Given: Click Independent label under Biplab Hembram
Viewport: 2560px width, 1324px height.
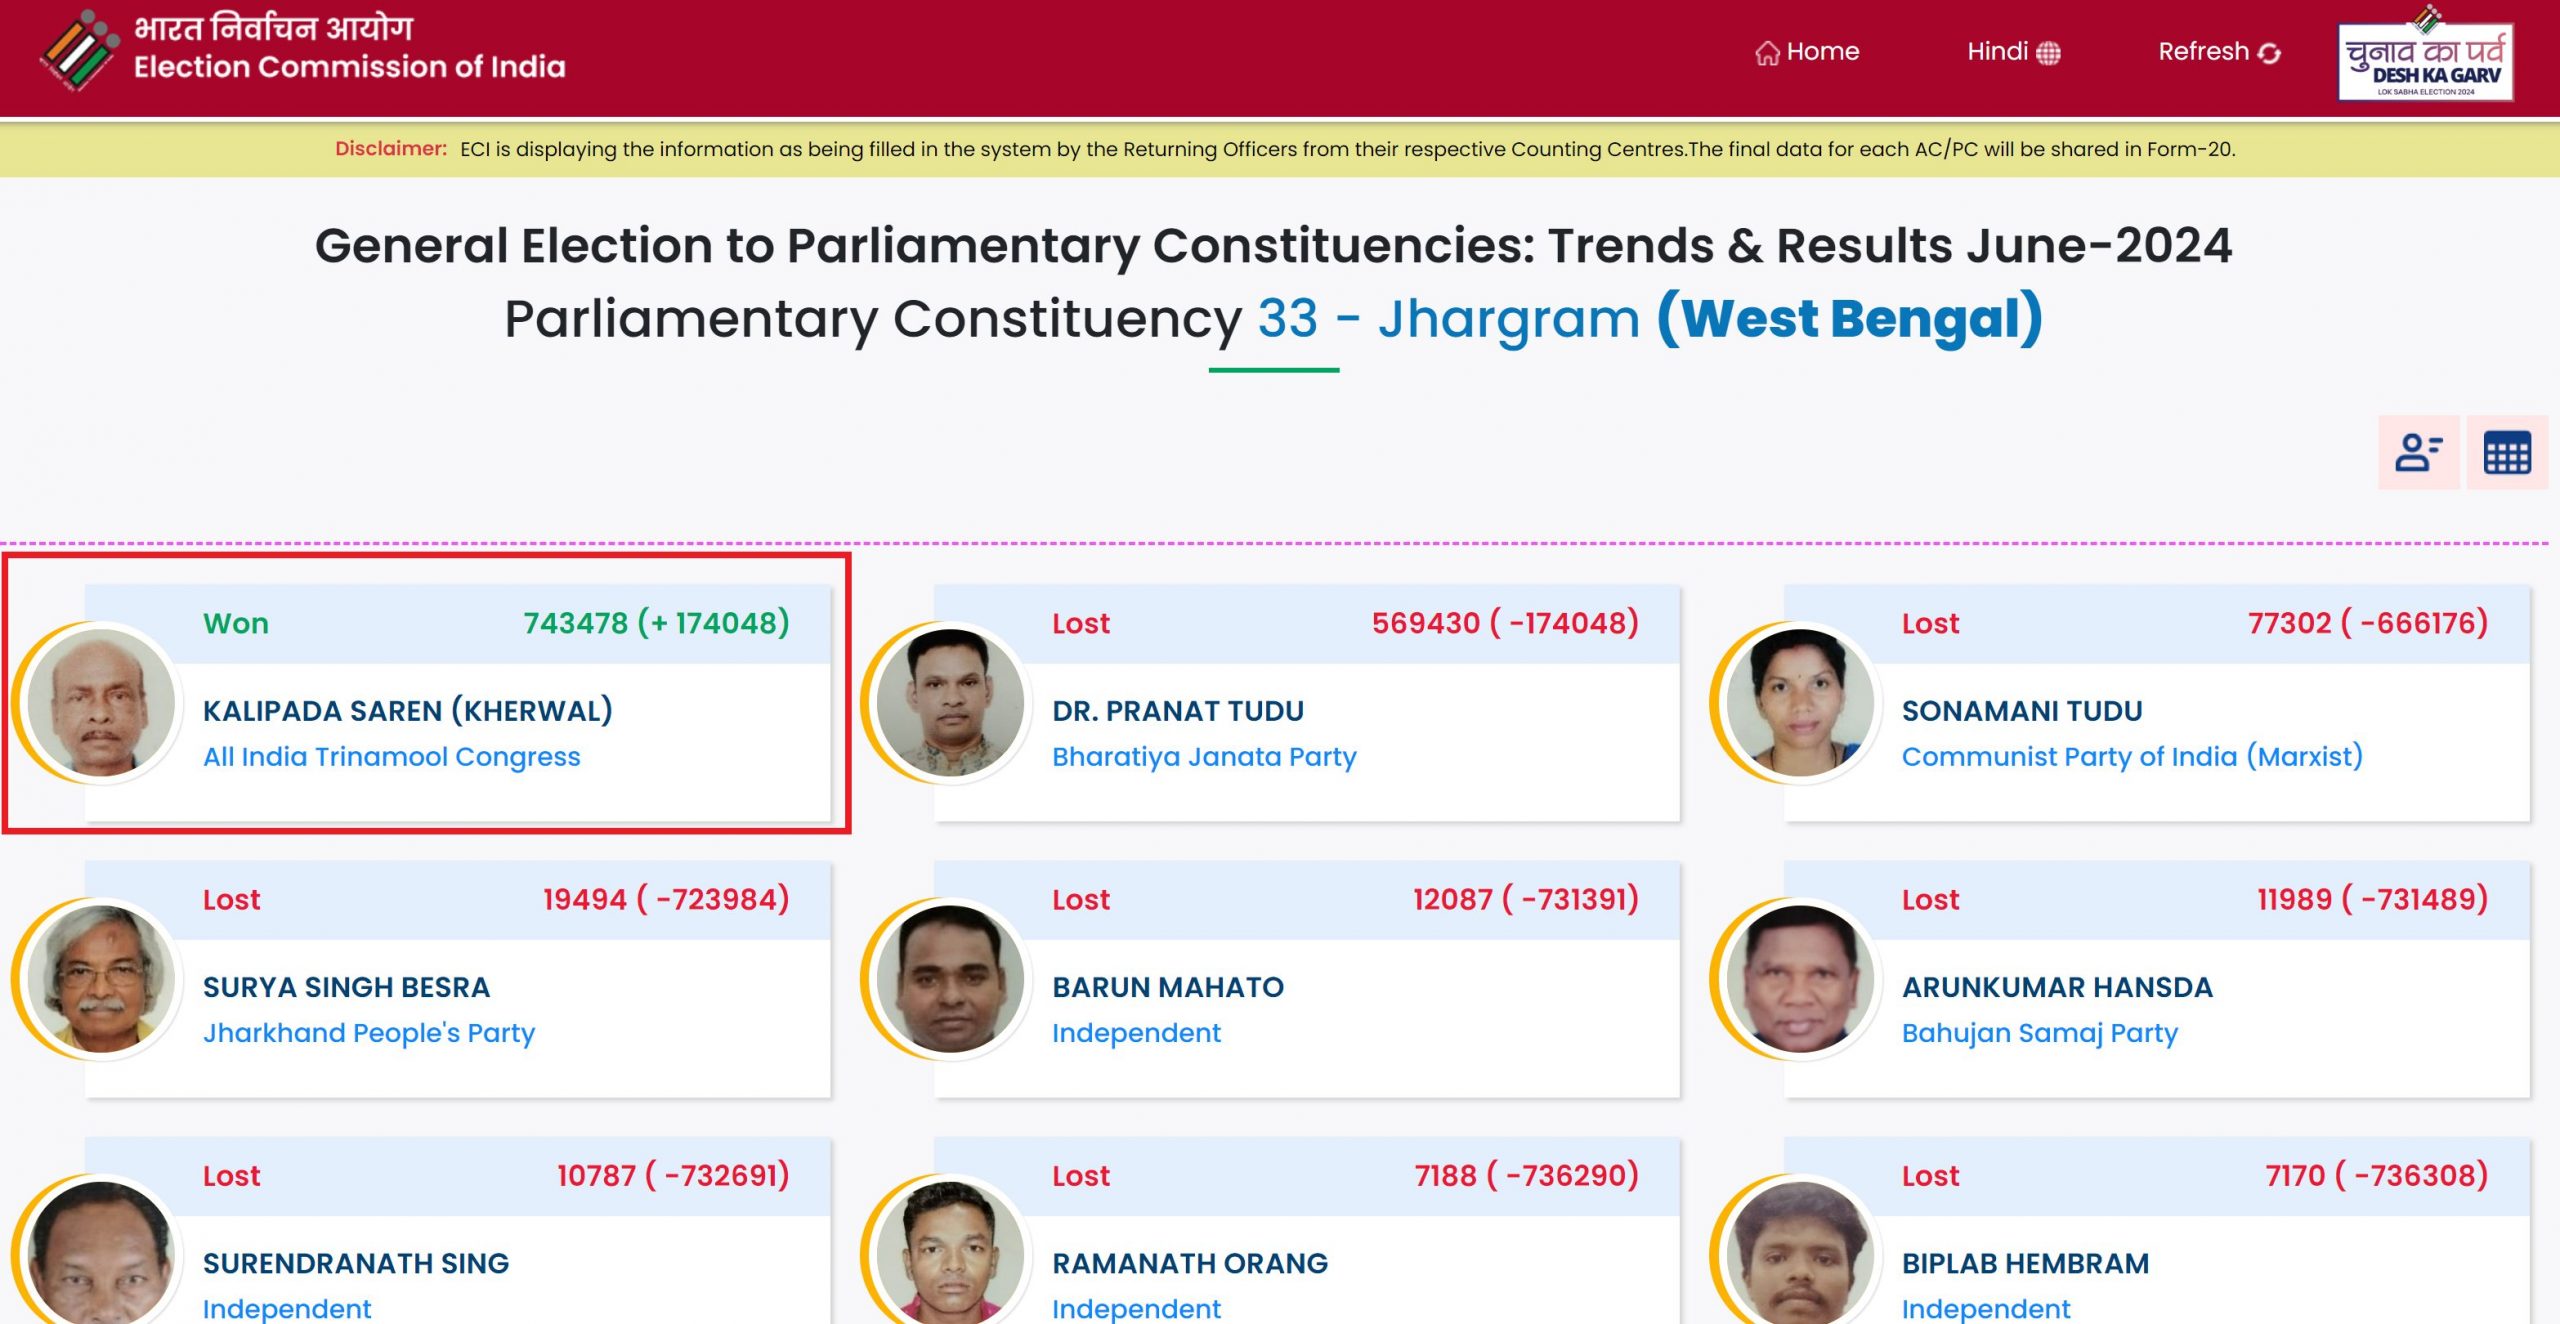Looking at the screenshot, I should coord(1986,1308).
